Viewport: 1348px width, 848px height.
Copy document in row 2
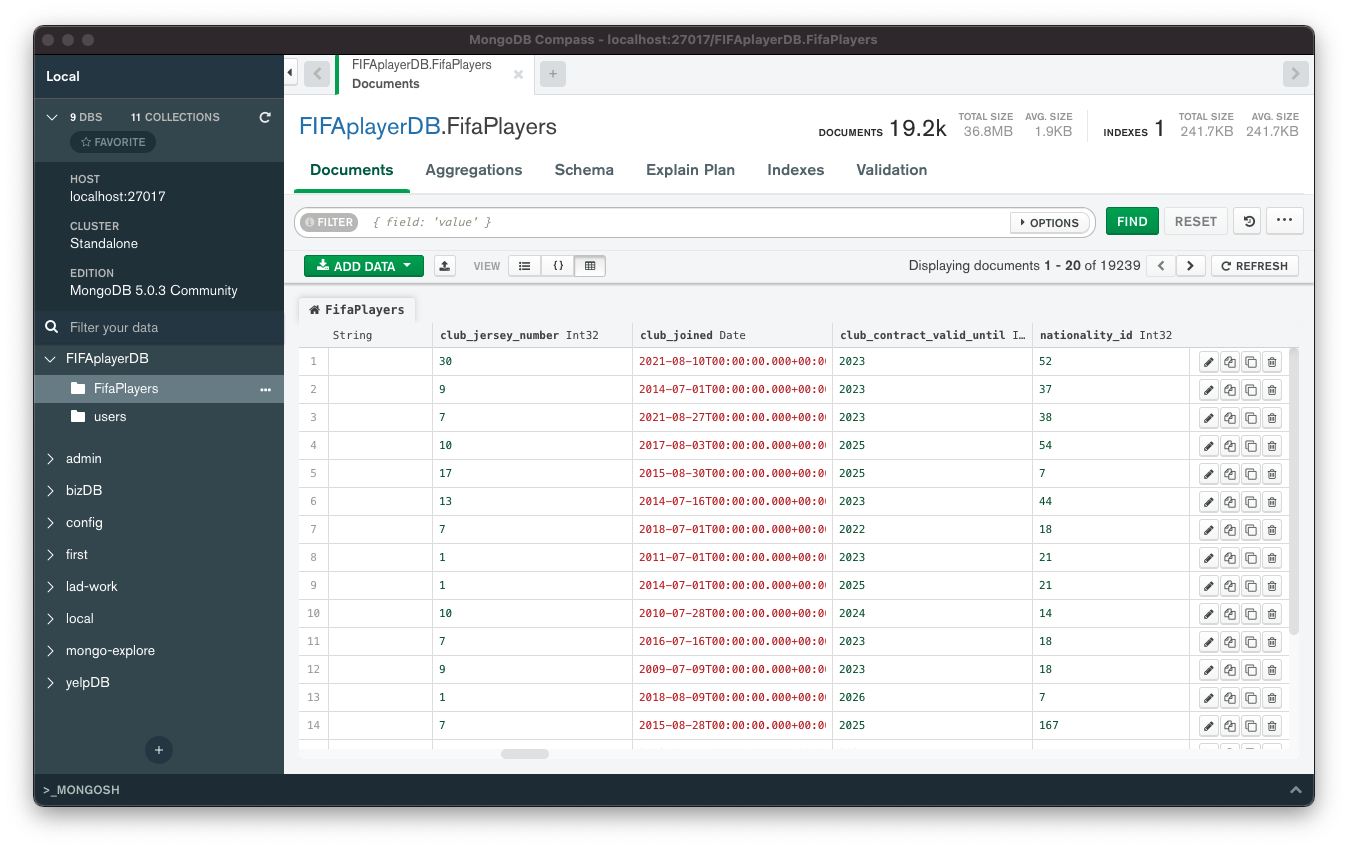pyautogui.click(x=1230, y=390)
